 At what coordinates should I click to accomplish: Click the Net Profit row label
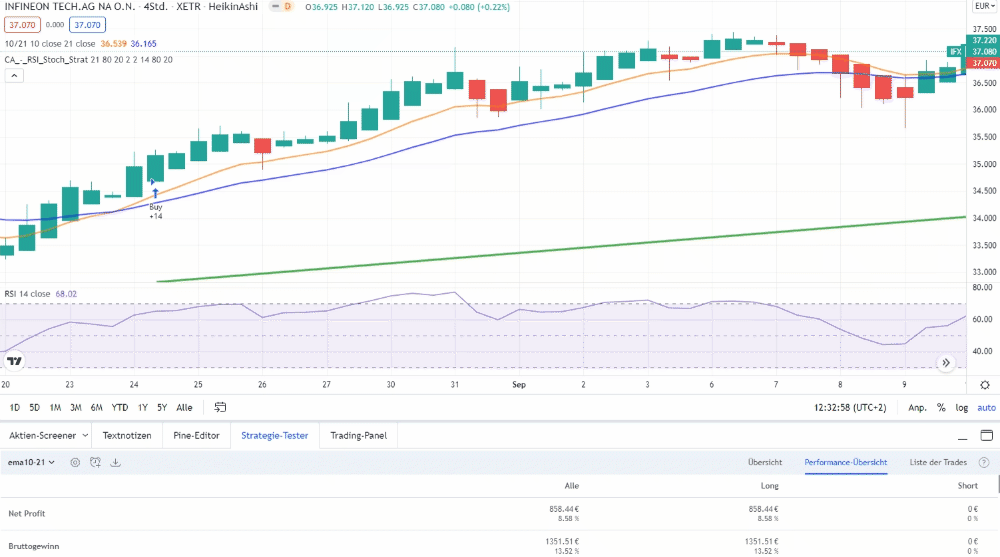pos(27,514)
